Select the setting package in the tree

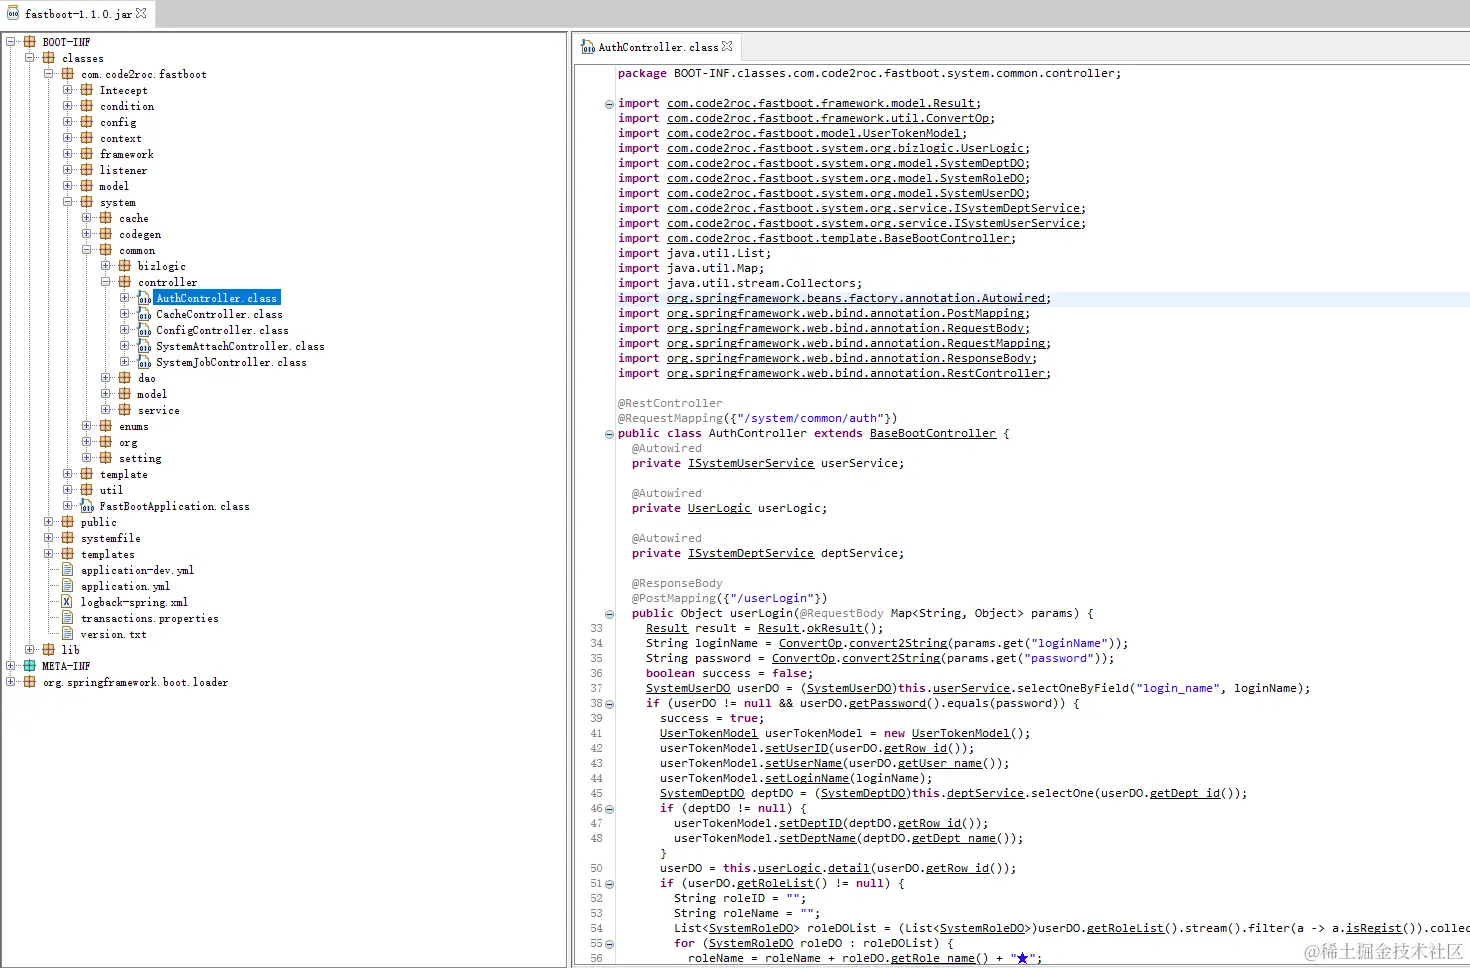[x=140, y=458]
